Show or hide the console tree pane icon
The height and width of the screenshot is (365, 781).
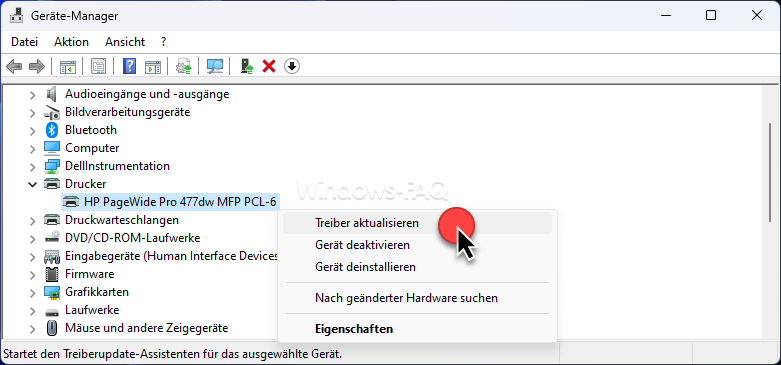click(67, 66)
